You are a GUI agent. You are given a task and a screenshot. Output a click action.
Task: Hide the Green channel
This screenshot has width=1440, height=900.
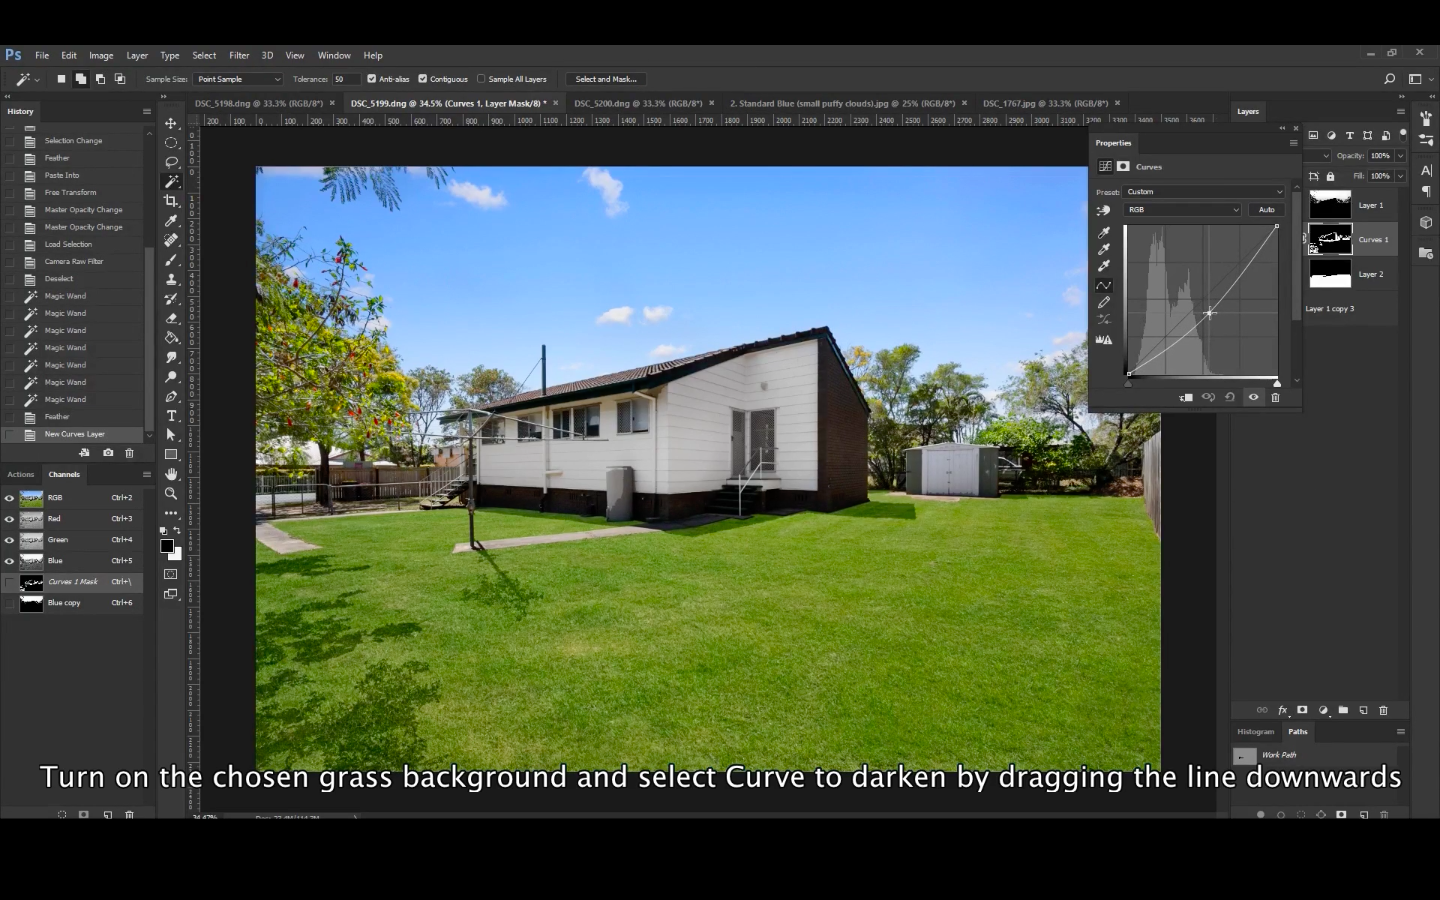pyautogui.click(x=10, y=540)
